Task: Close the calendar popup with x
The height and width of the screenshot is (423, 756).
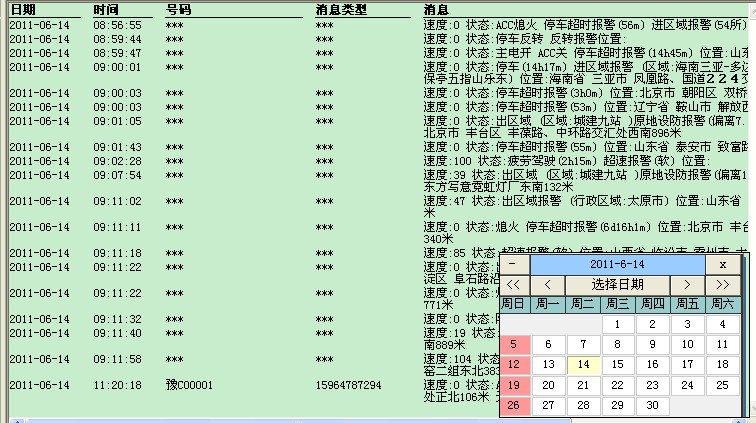Action: [x=723, y=264]
